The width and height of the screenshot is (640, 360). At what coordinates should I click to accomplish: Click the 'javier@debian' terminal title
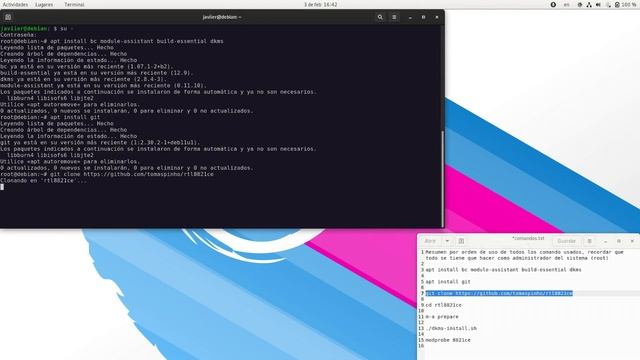click(222, 17)
